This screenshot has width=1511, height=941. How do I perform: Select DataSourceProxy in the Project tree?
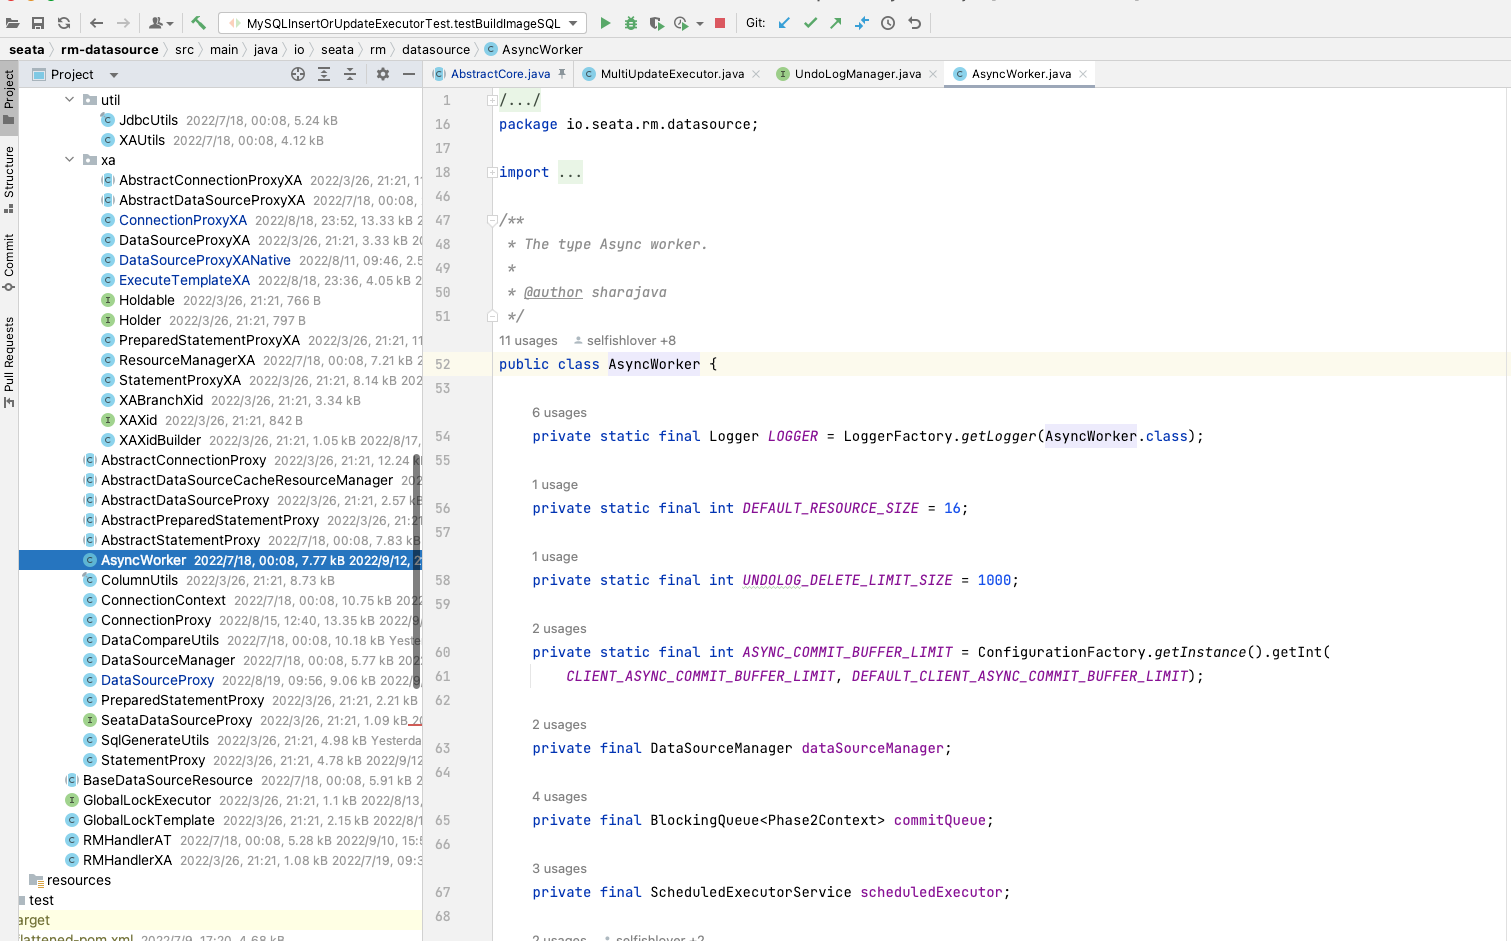[157, 680]
